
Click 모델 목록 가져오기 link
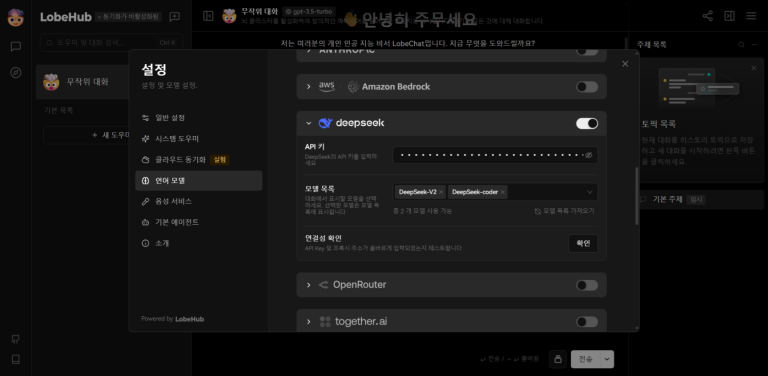564,211
